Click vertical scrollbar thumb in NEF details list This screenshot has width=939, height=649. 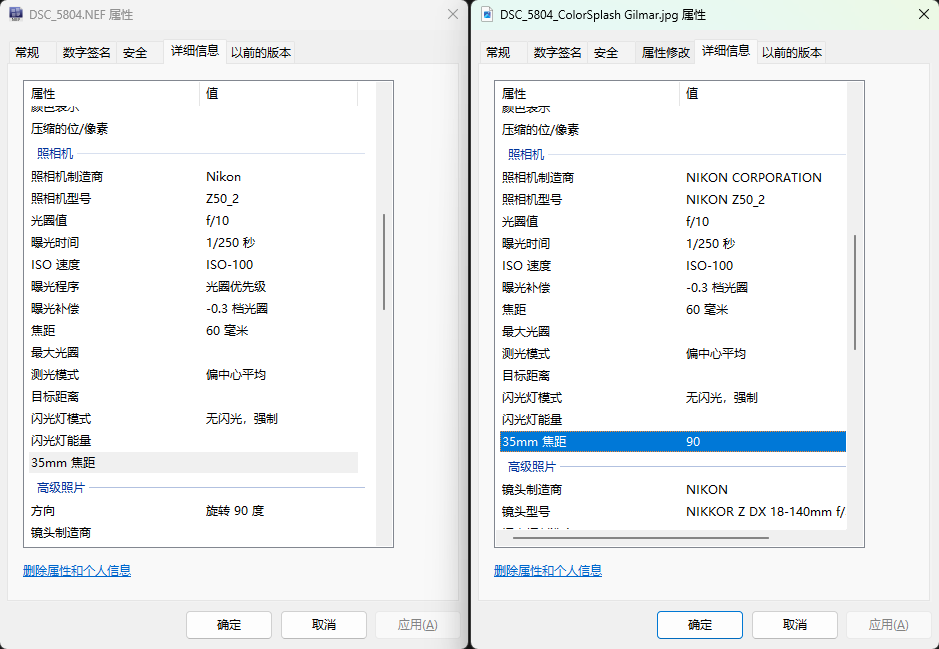pos(384,262)
